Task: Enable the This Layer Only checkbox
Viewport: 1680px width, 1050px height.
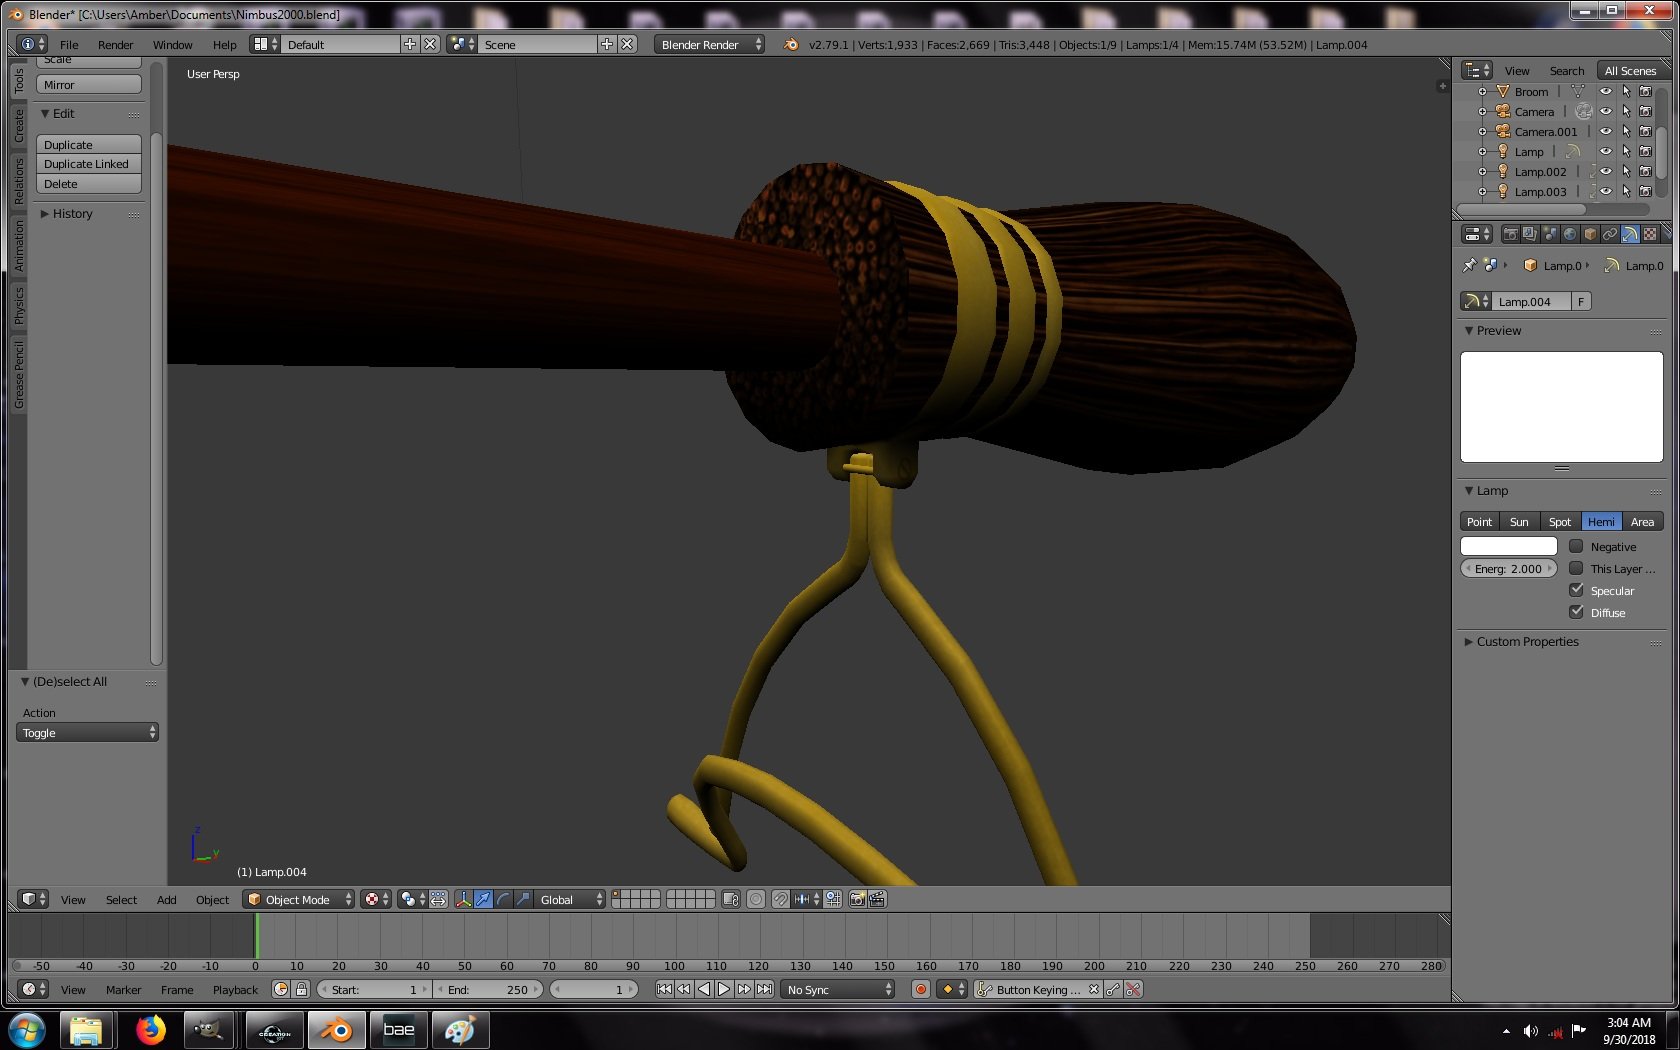Action: click(1576, 568)
